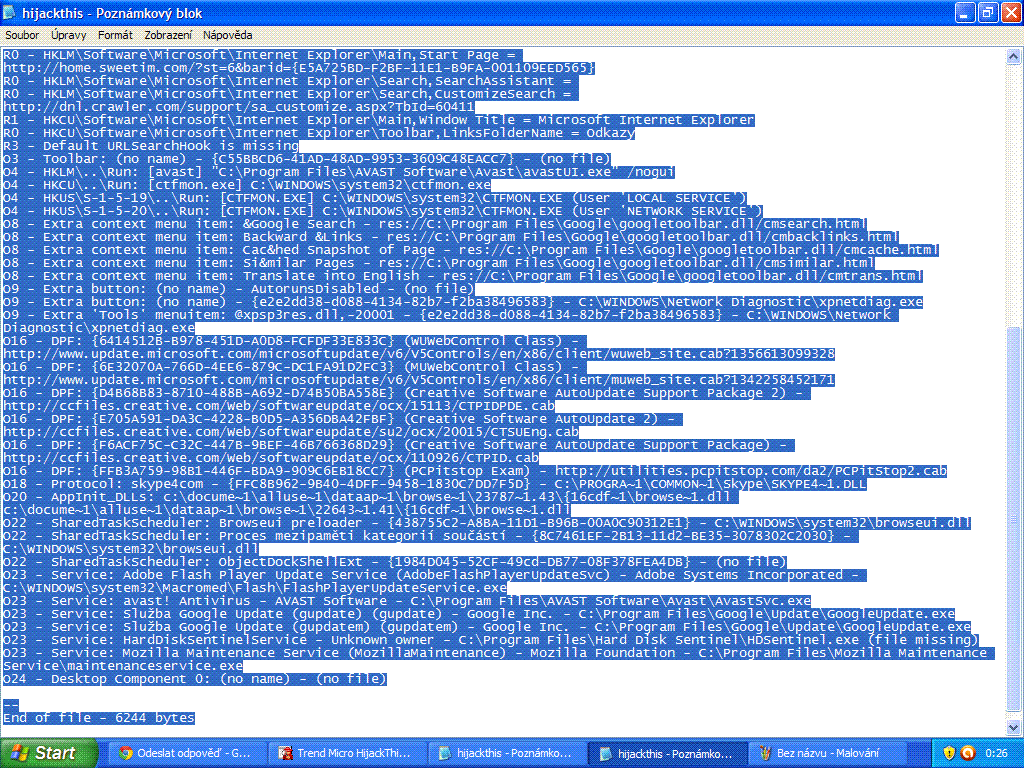Click the CTSUEng.cab URL line
The image size is (1024, 768).
[x=291, y=432]
